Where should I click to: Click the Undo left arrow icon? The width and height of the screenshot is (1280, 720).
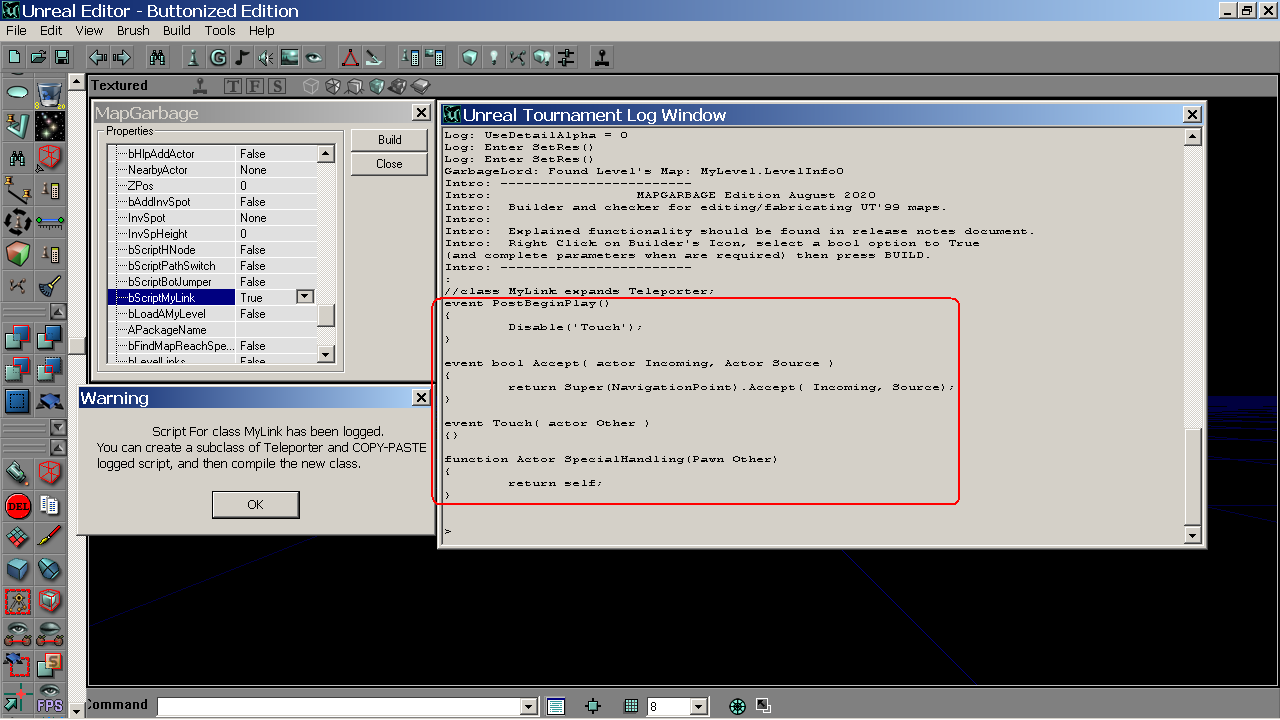click(98, 57)
